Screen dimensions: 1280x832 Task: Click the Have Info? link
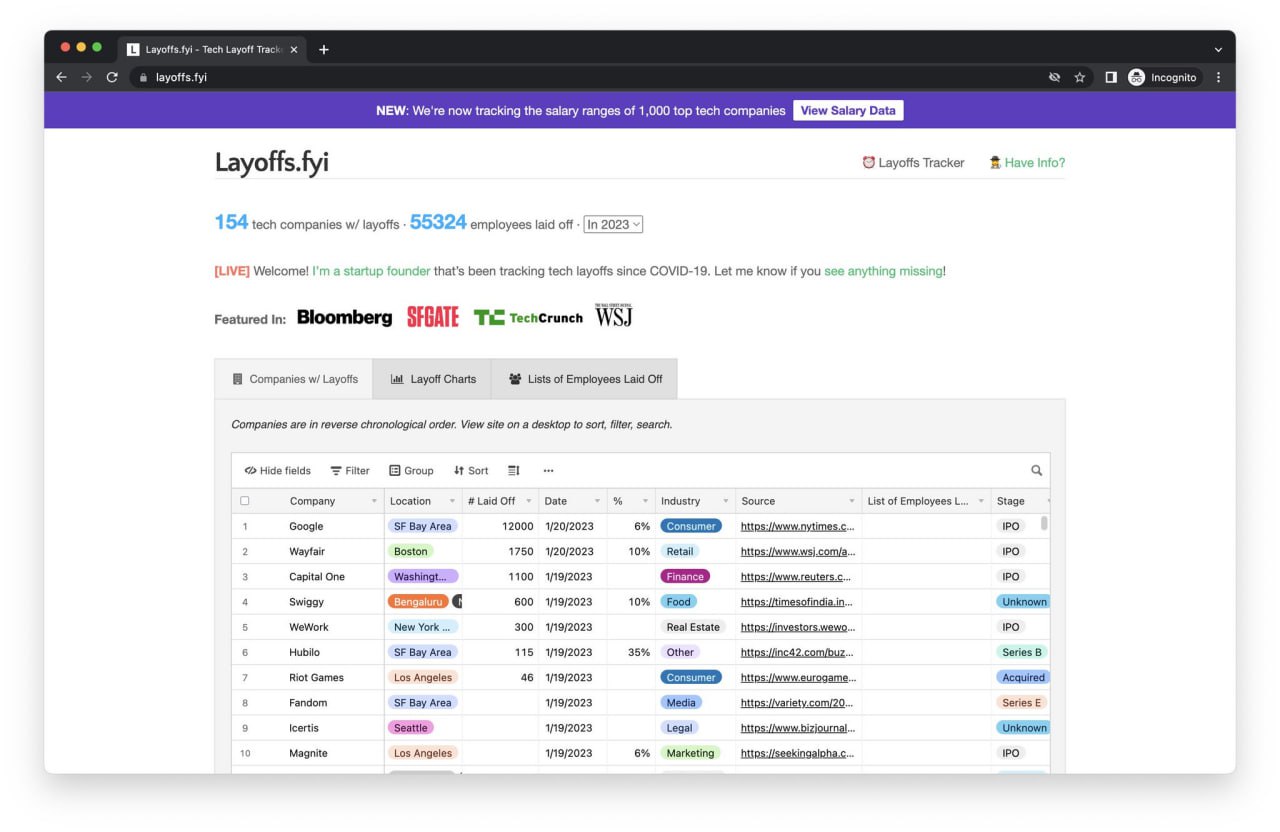[x=1027, y=163]
